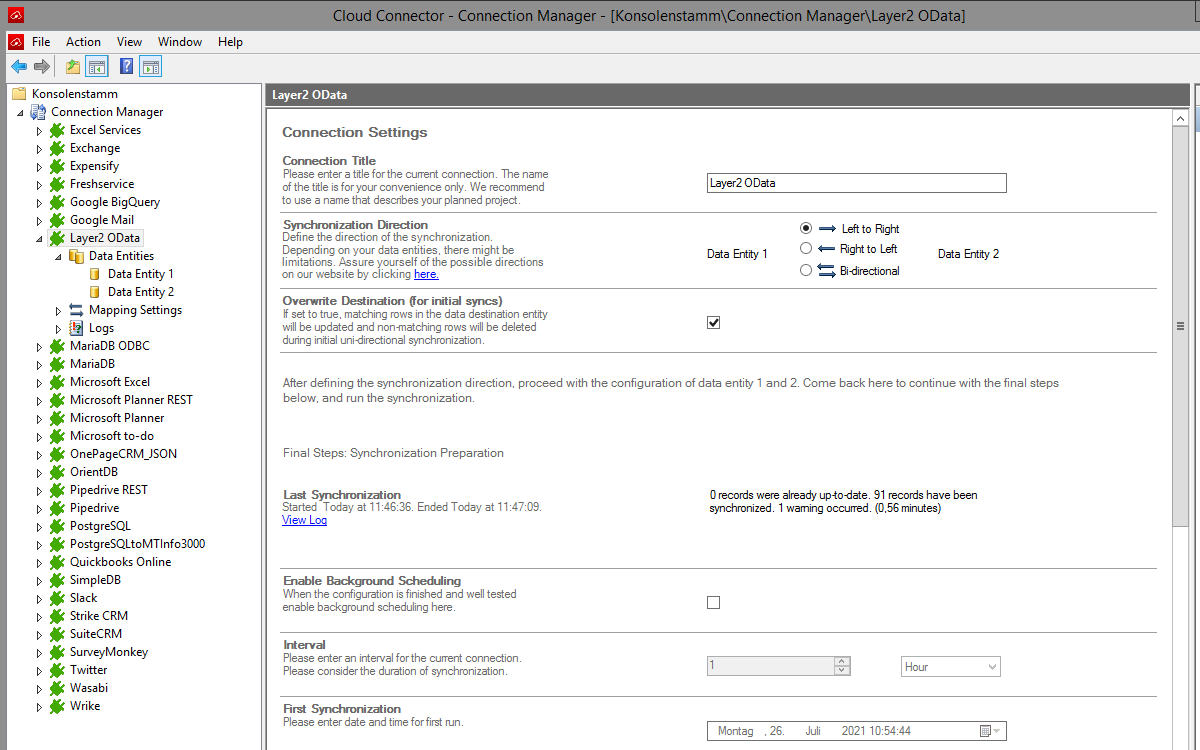Click the Exchange connection icon
The width and height of the screenshot is (1200, 750).
[x=57, y=148]
